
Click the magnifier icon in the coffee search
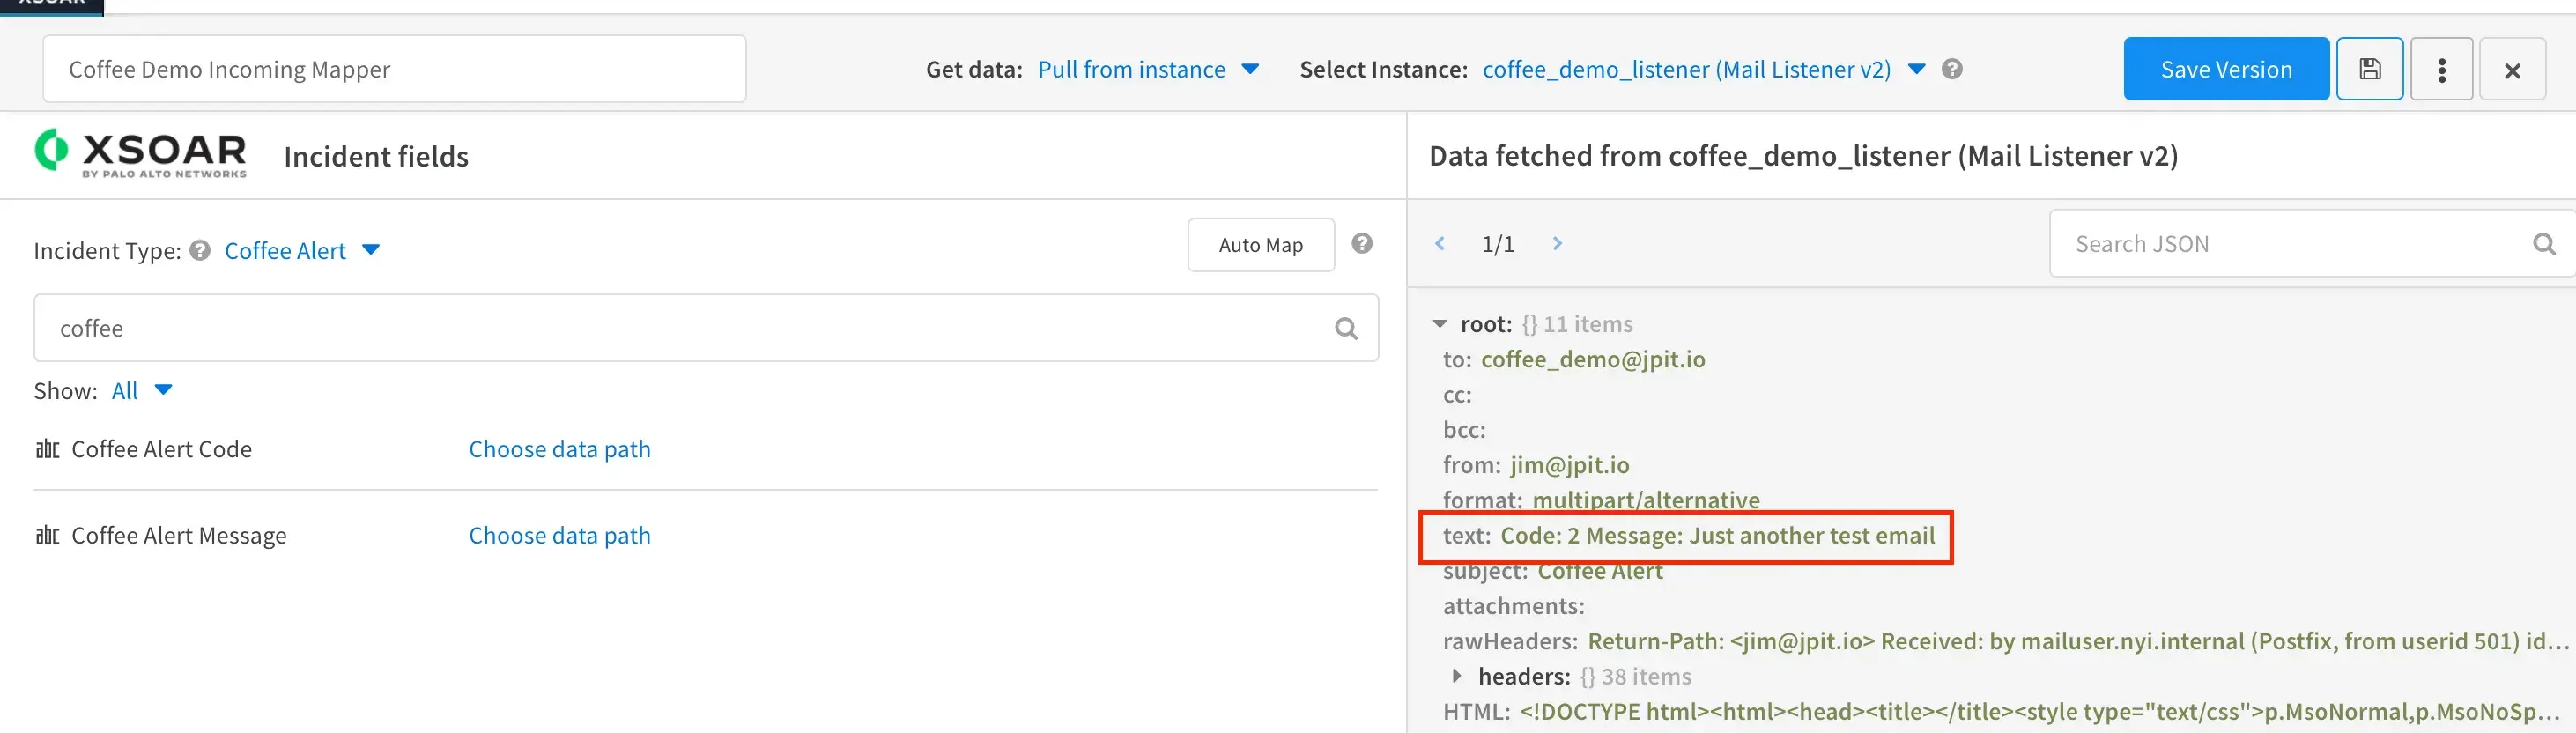click(1346, 328)
